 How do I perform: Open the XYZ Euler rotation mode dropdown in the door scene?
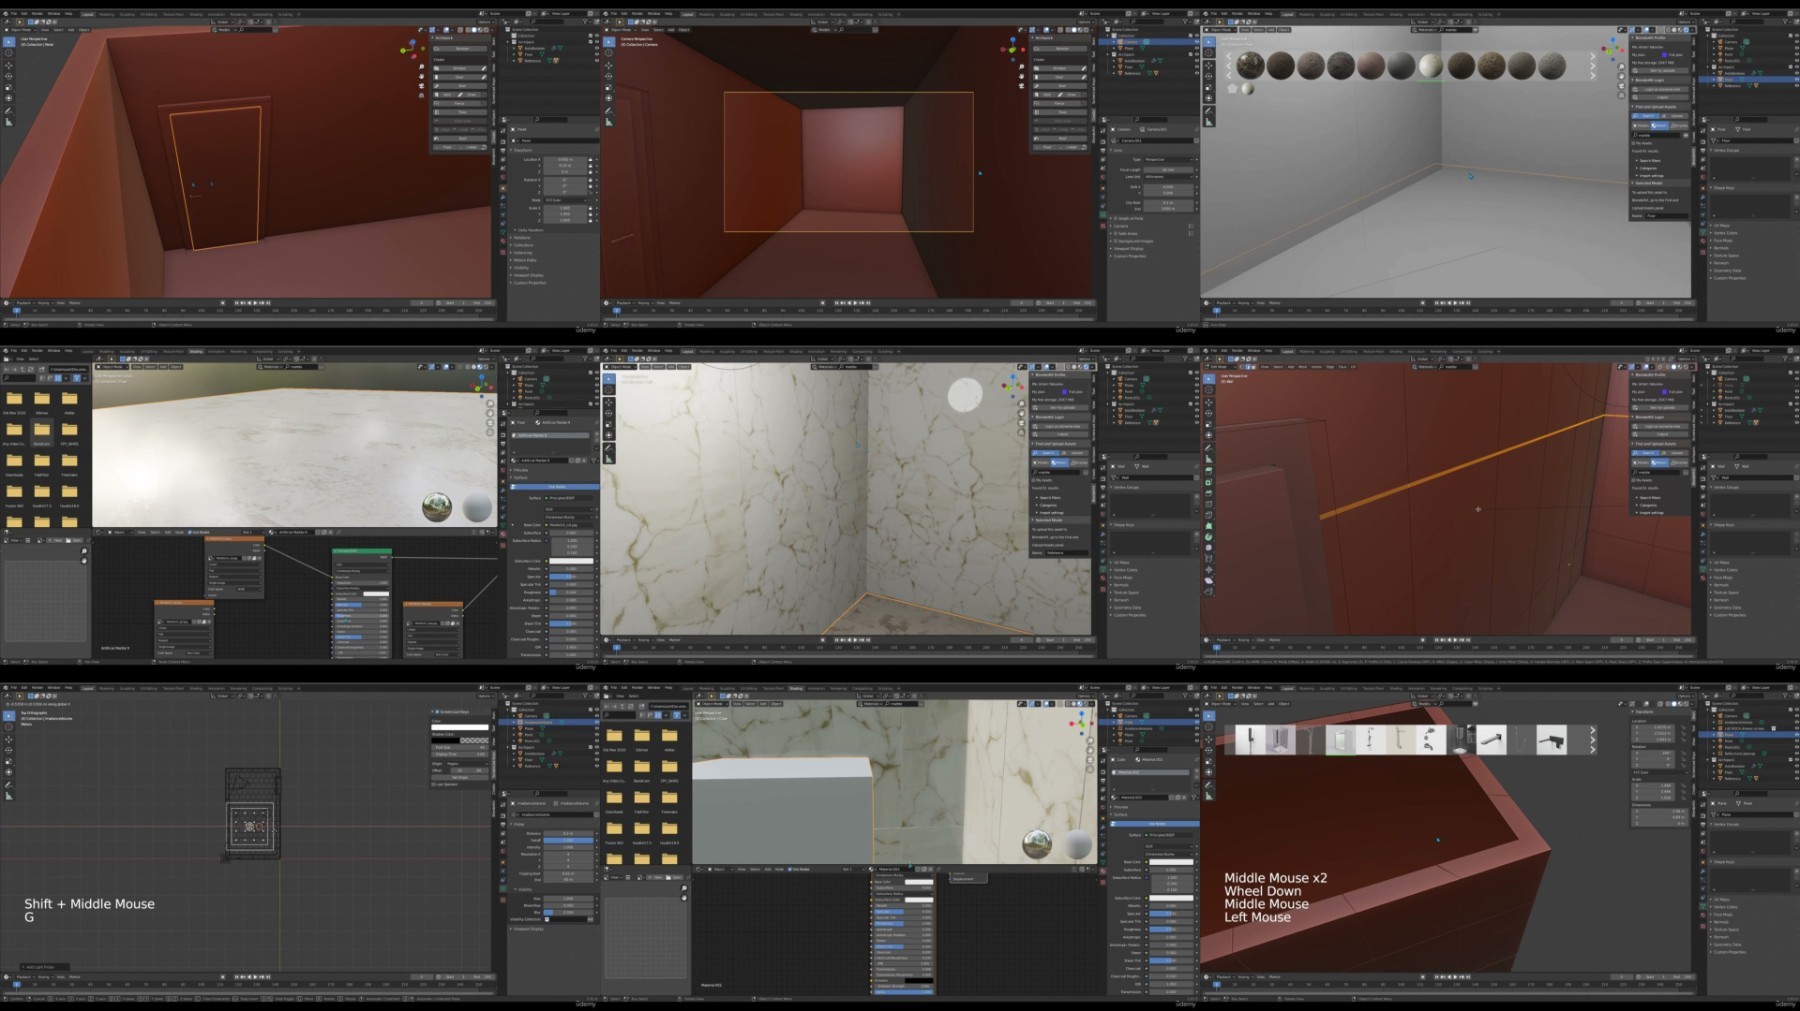click(565, 200)
